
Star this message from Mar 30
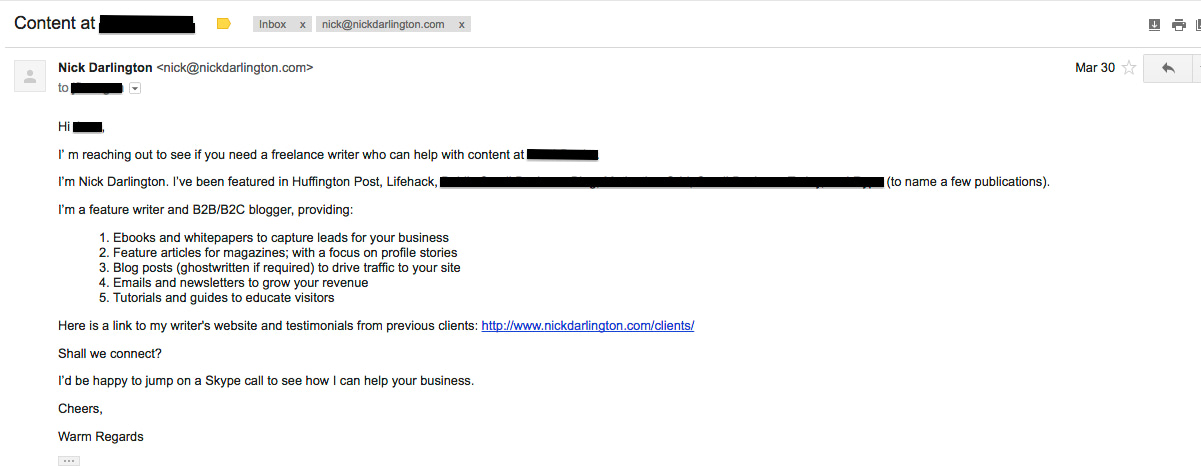pos(1129,68)
